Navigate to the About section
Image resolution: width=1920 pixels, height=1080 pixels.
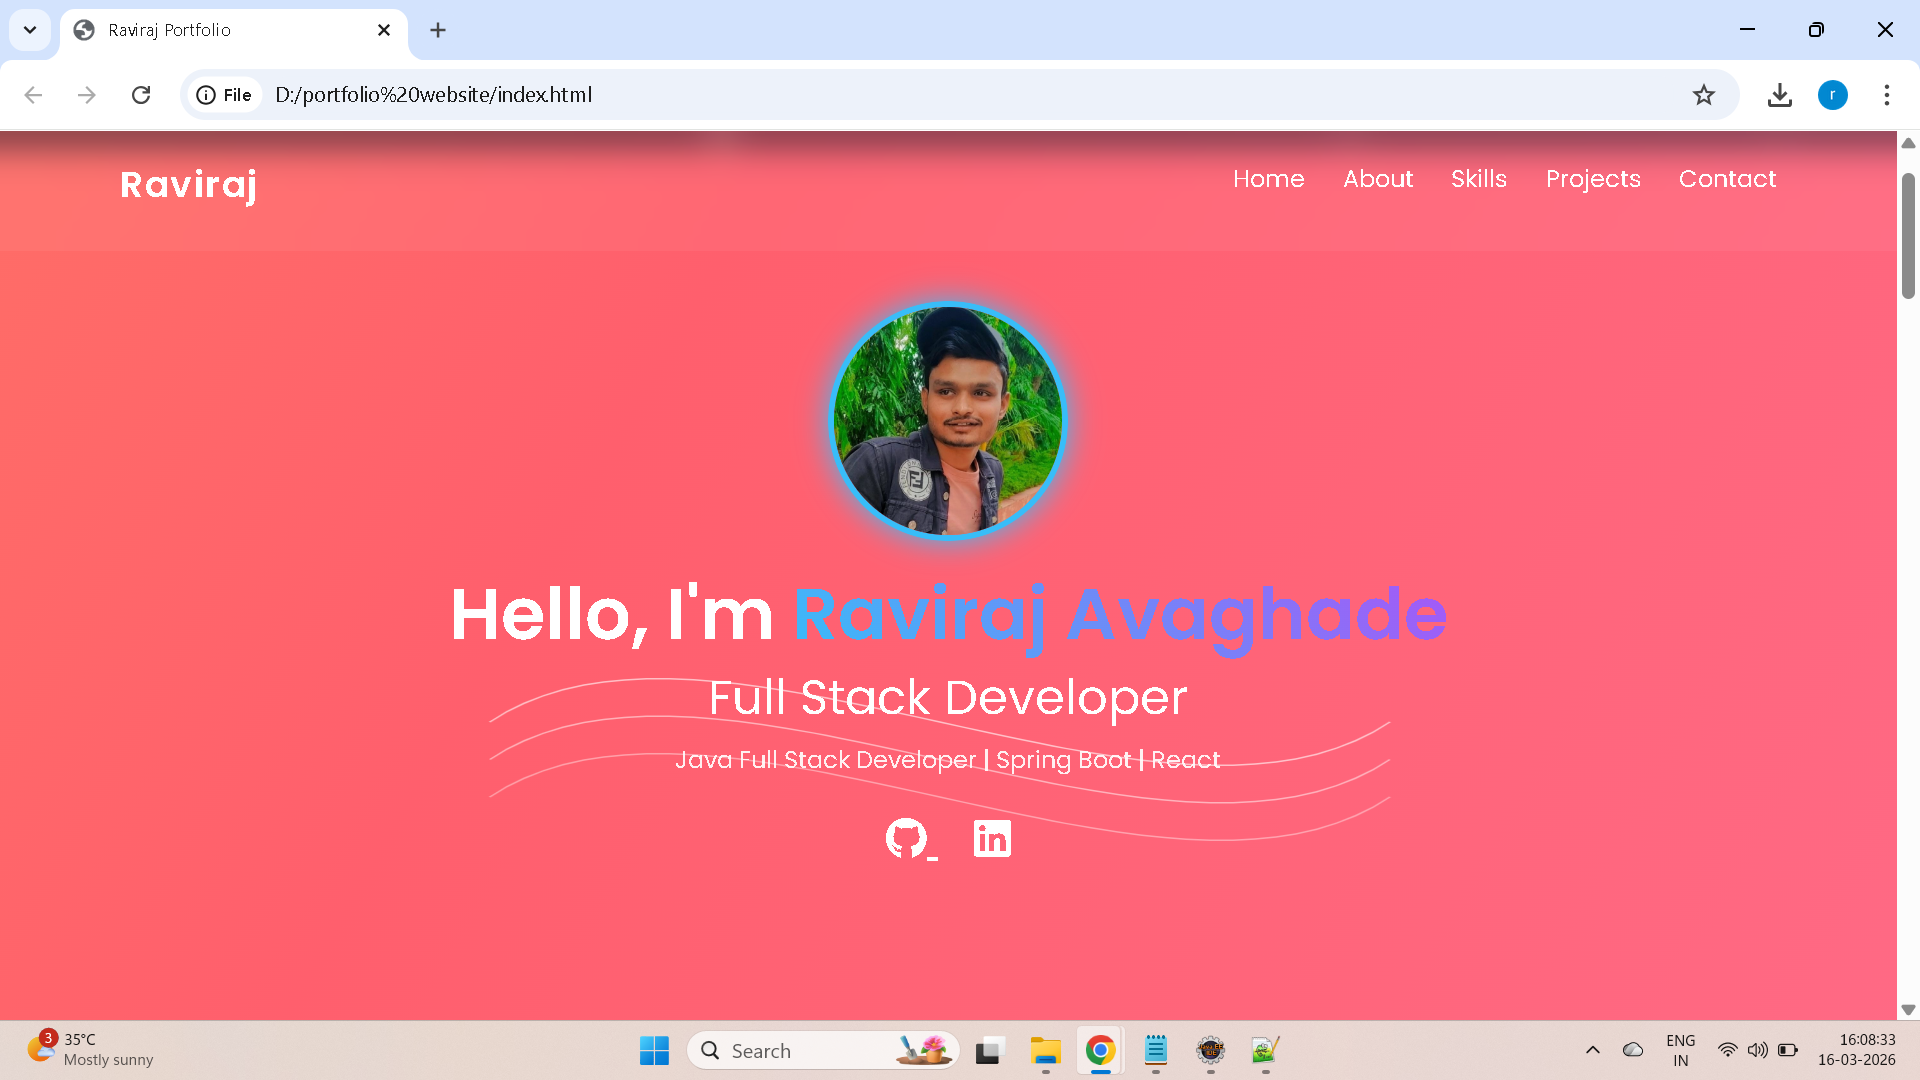click(x=1377, y=179)
